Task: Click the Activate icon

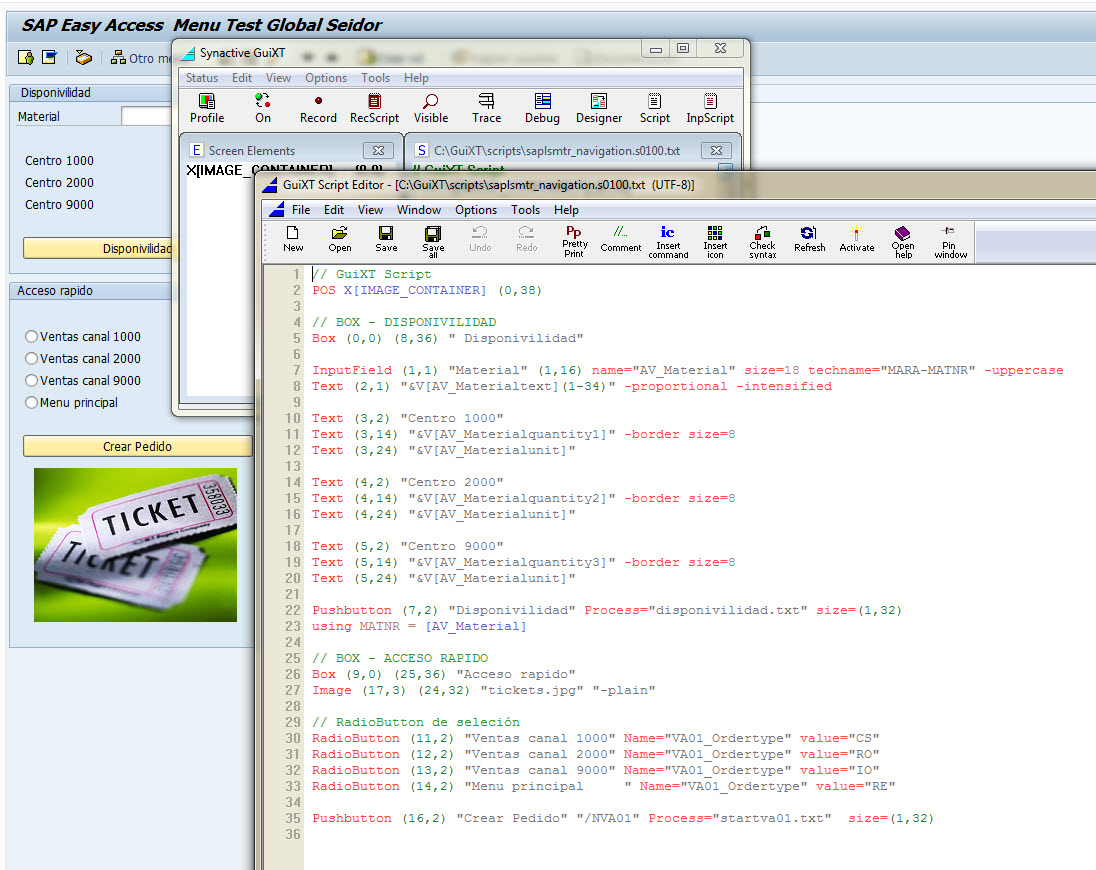Action: (856, 239)
